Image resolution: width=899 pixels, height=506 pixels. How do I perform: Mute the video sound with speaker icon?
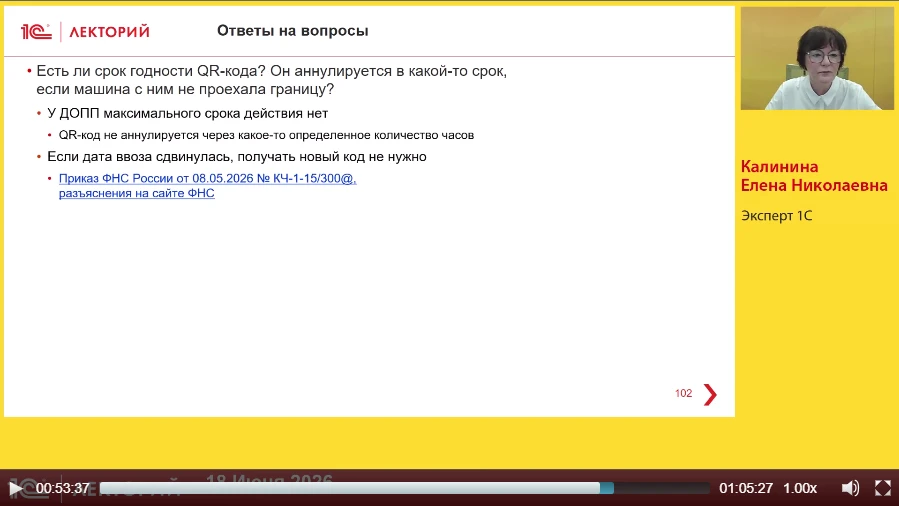850,488
